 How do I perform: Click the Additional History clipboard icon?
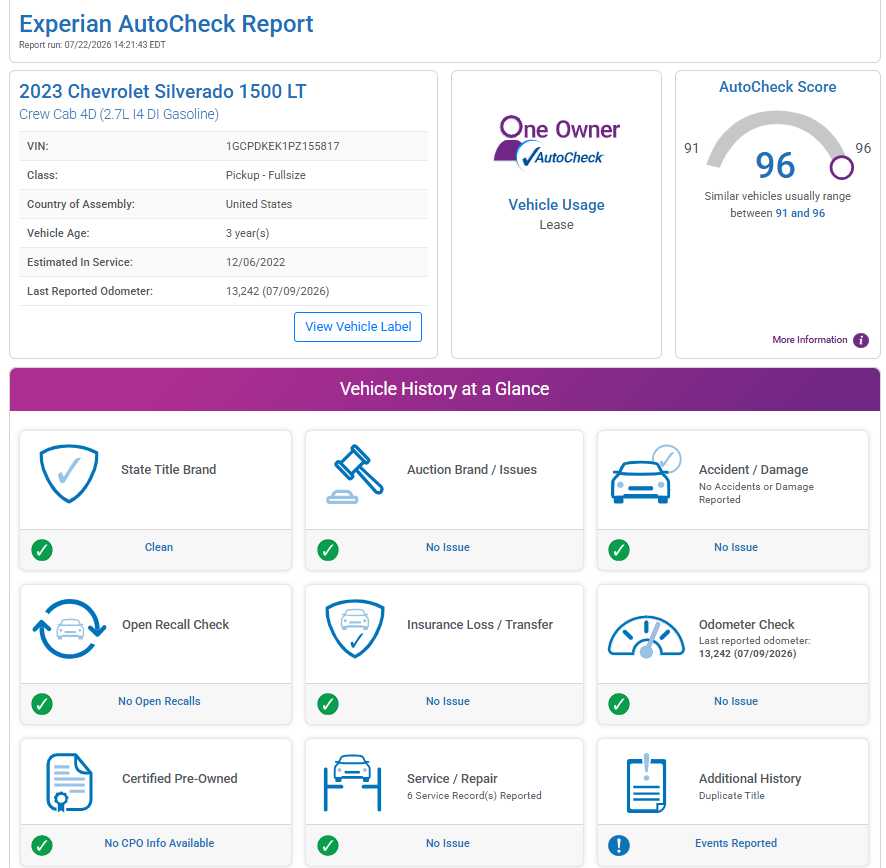coord(646,783)
